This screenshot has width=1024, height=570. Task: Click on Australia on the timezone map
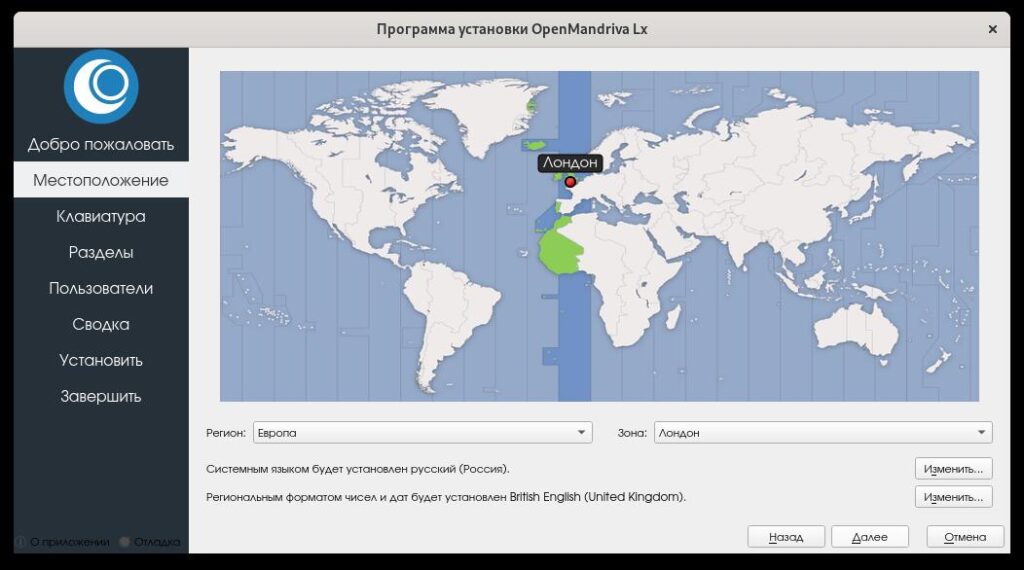(x=856, y=330)
